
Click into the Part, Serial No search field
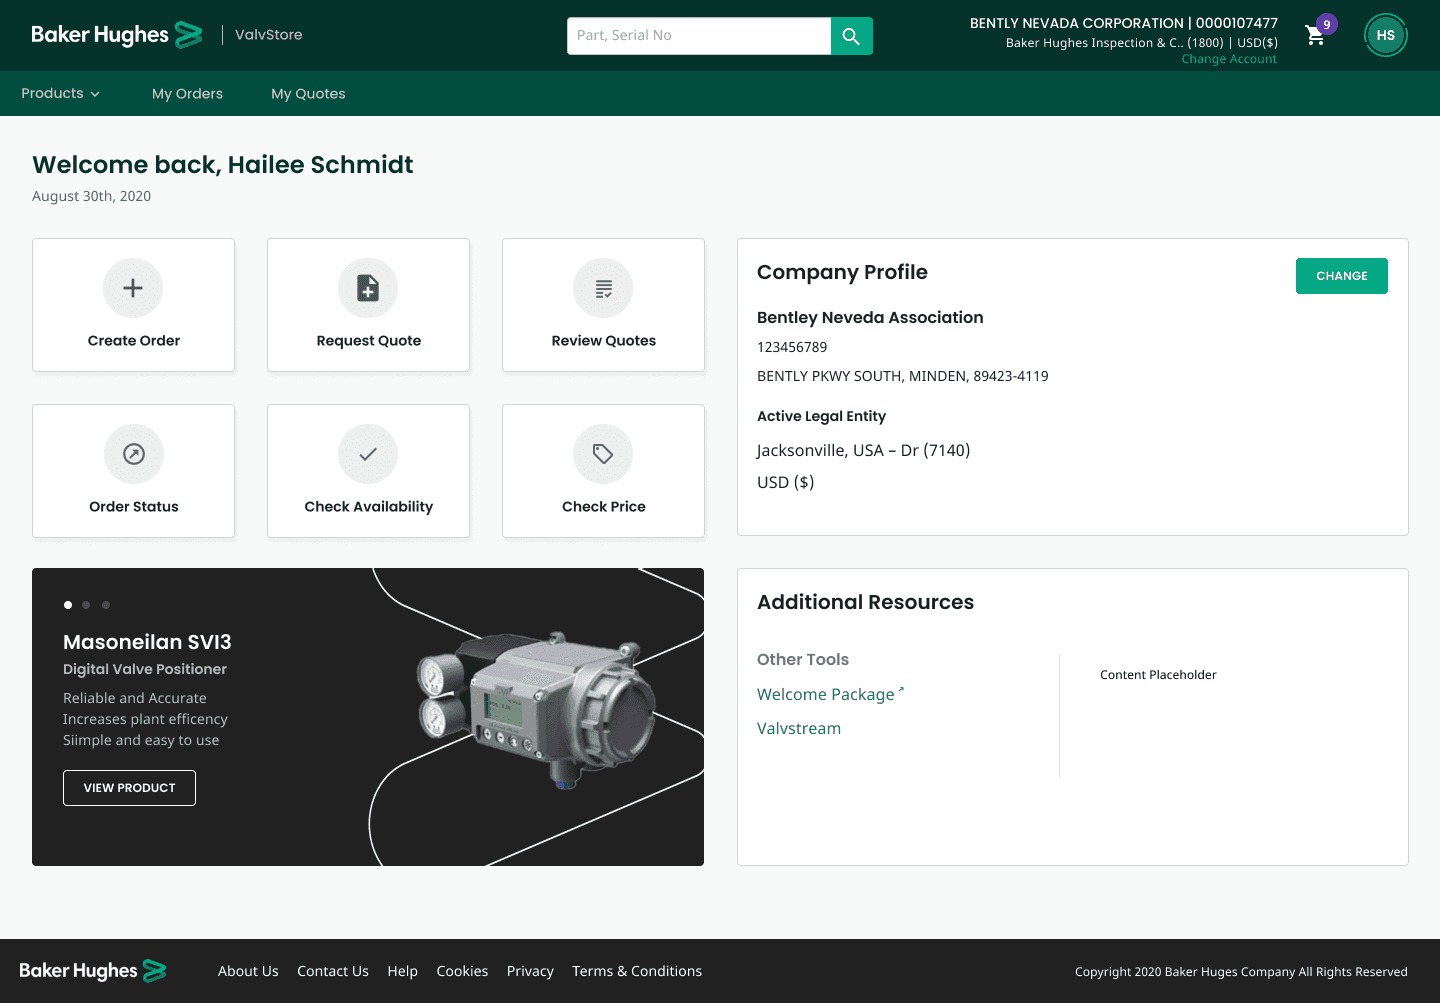[699, 36]
